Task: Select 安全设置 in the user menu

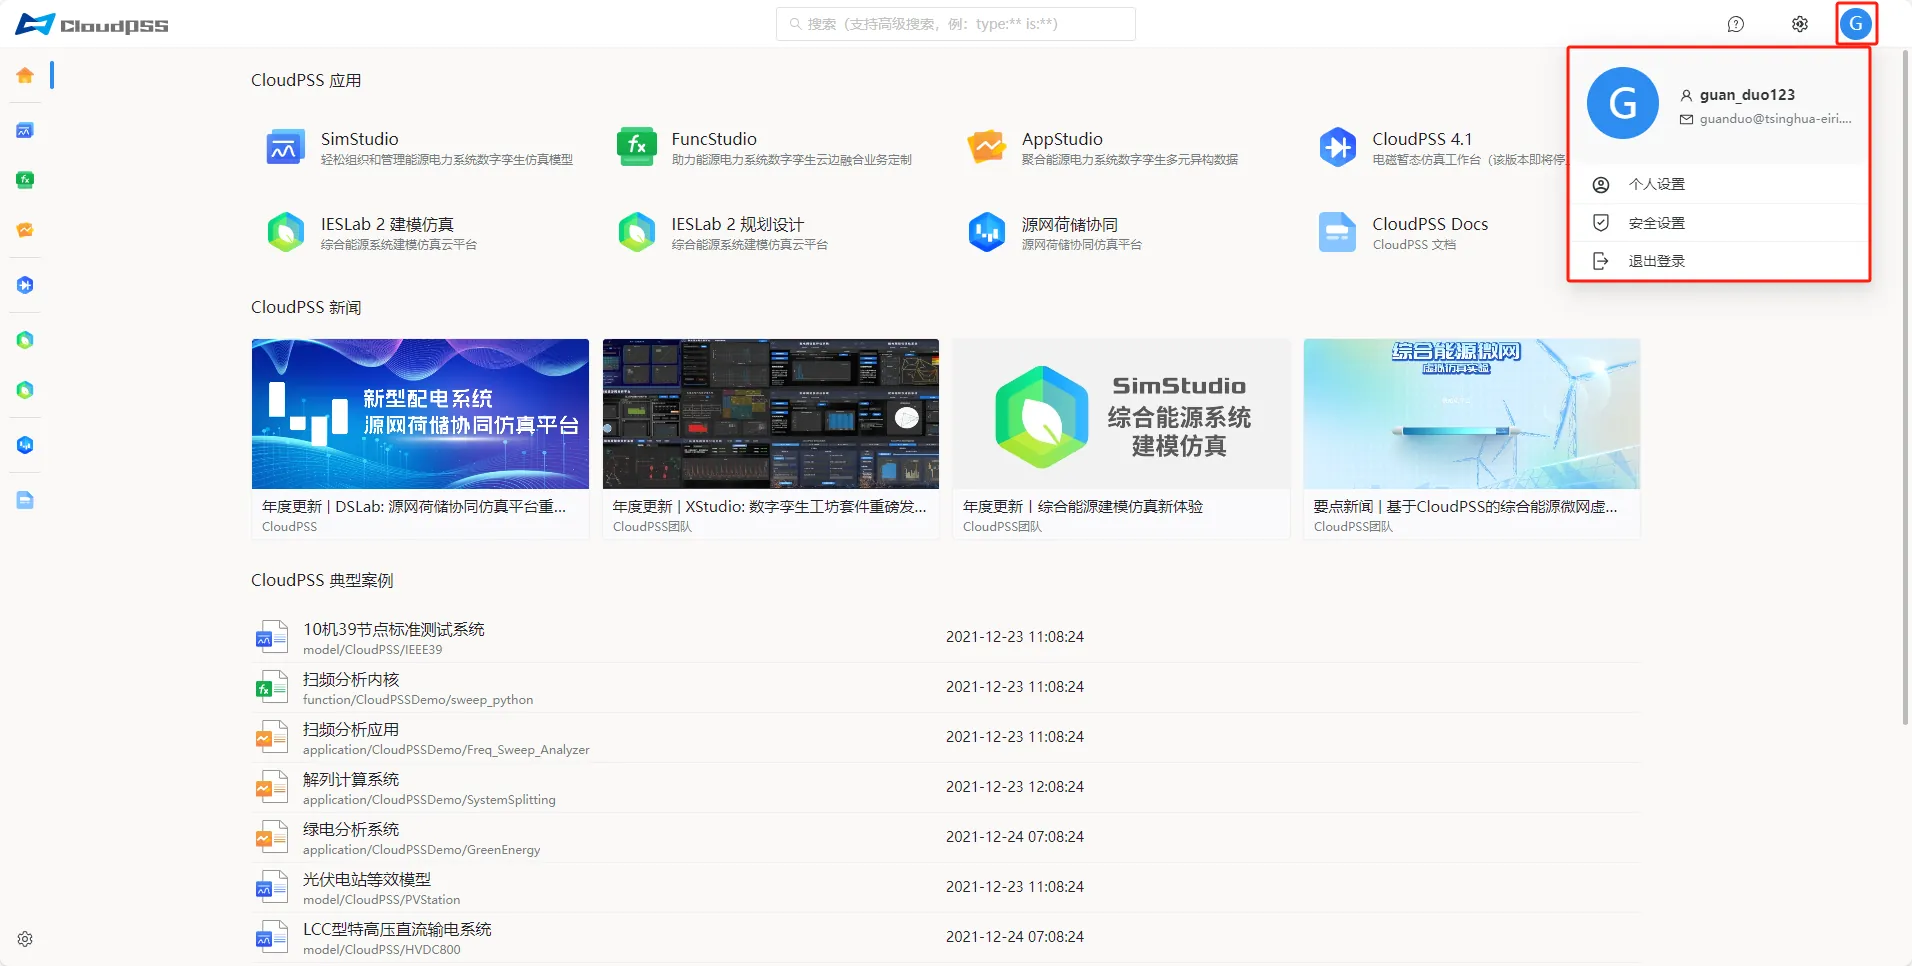Action: point(1718,223)
